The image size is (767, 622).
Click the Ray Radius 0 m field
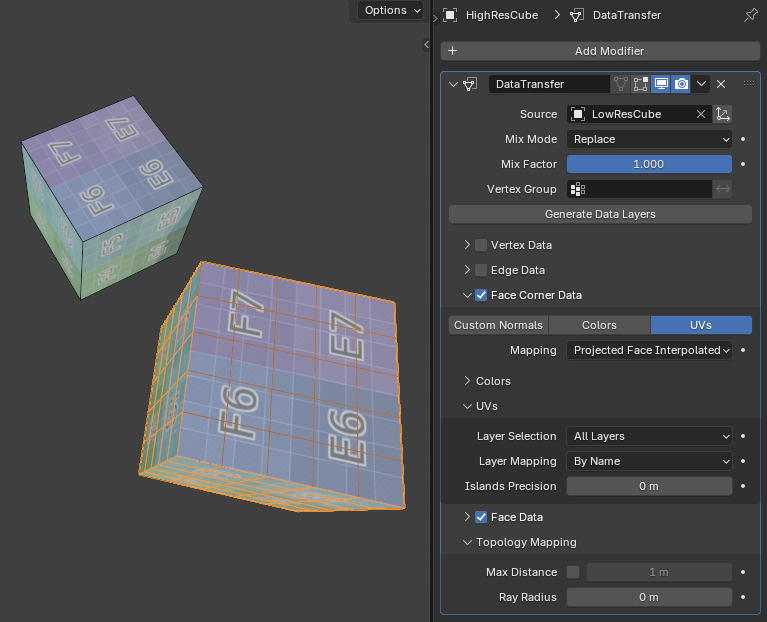pos(649,597)
